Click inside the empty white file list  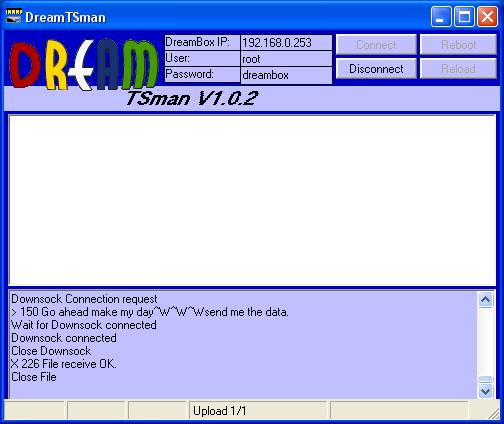(x=252, y=200)
